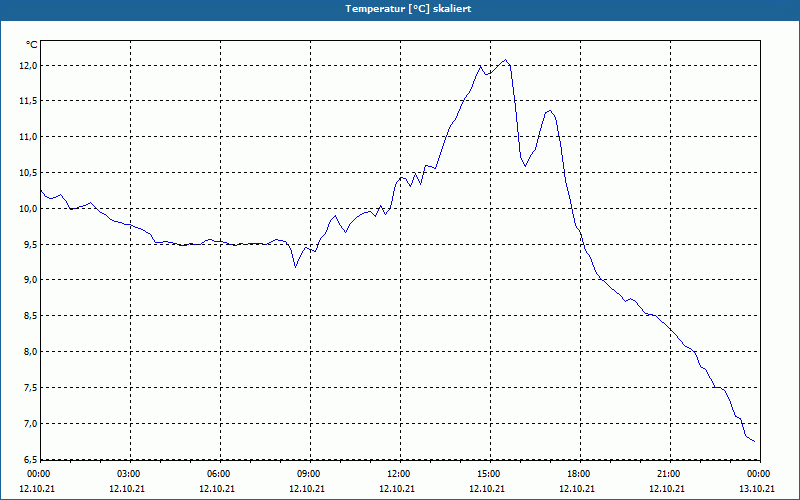This screenshot has height=500, width=800.
Task: Click the curve's second peak before 18:00
Action: 549,111
